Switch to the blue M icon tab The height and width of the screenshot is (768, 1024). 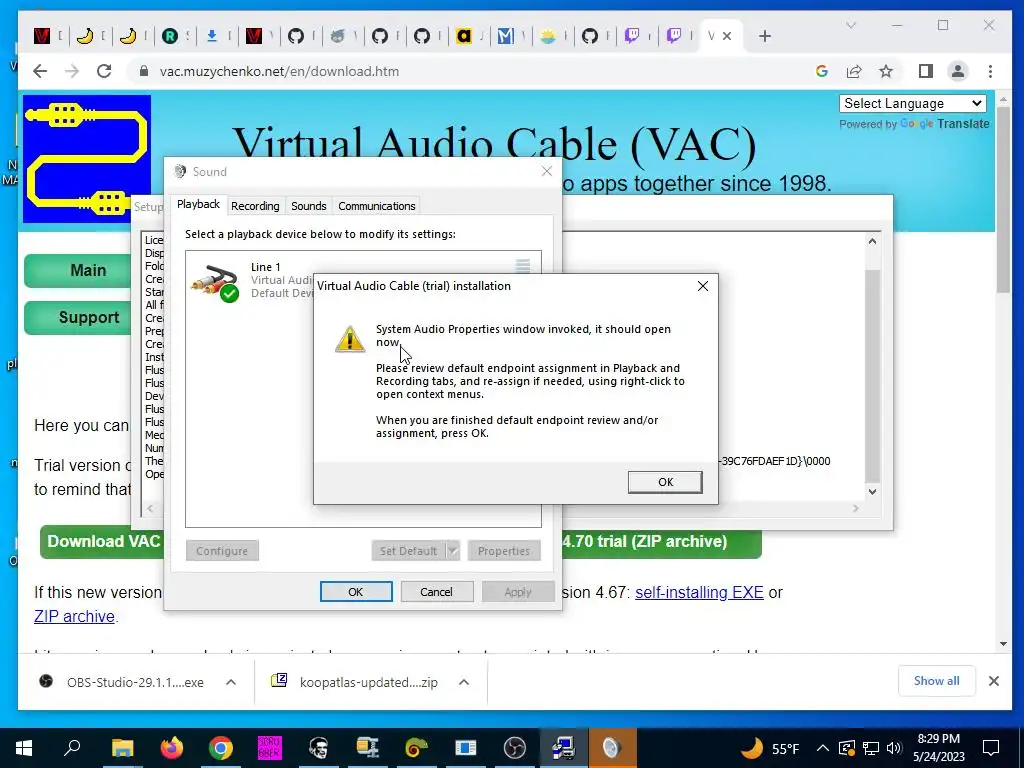coord(505,36)
